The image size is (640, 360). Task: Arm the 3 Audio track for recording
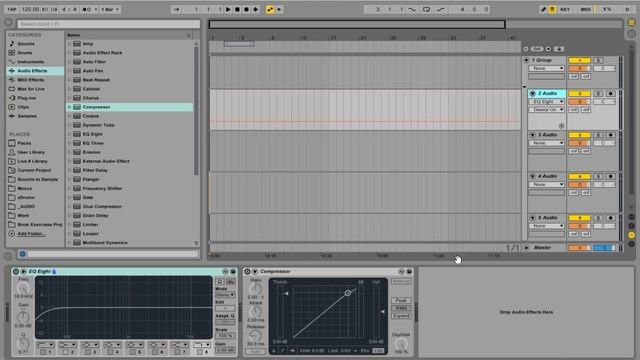point(611,135)
